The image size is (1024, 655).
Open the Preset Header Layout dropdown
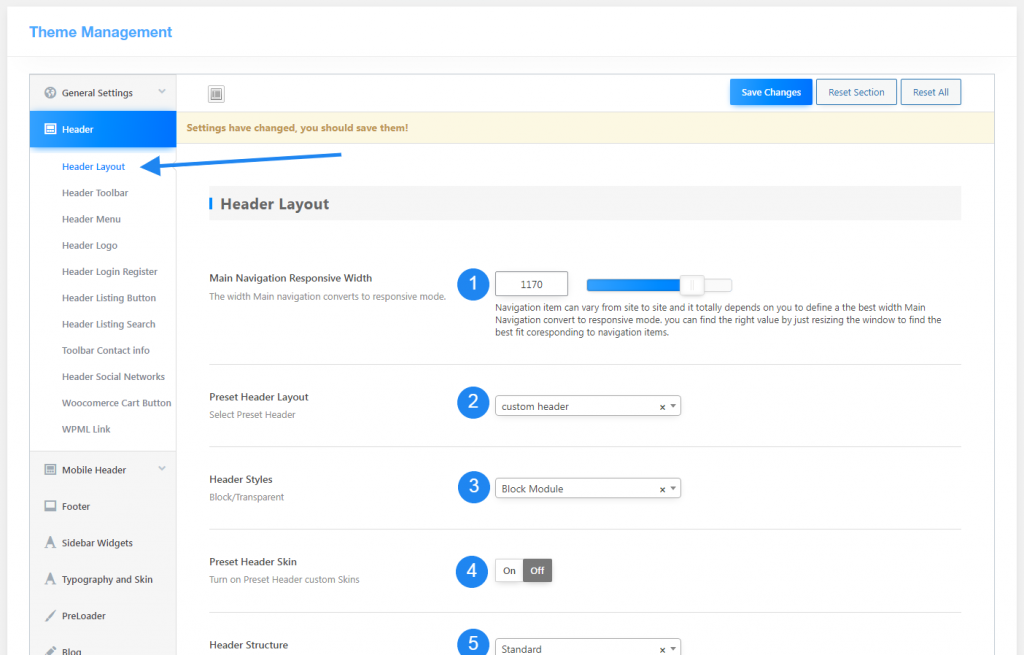coord(587,406)
